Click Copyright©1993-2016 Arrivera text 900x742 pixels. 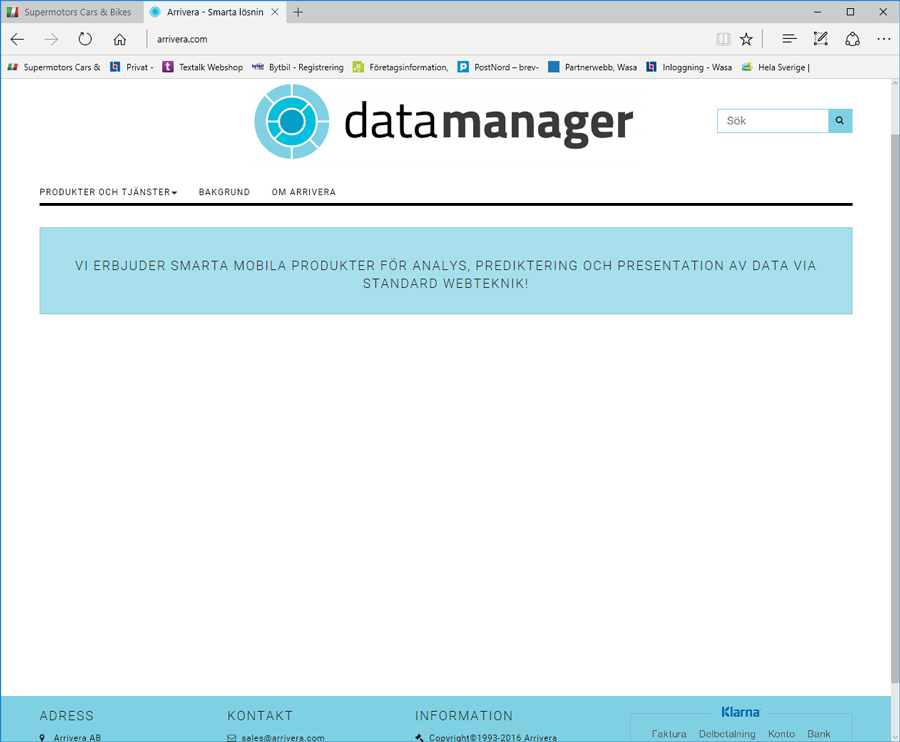(x=492, y=737)
